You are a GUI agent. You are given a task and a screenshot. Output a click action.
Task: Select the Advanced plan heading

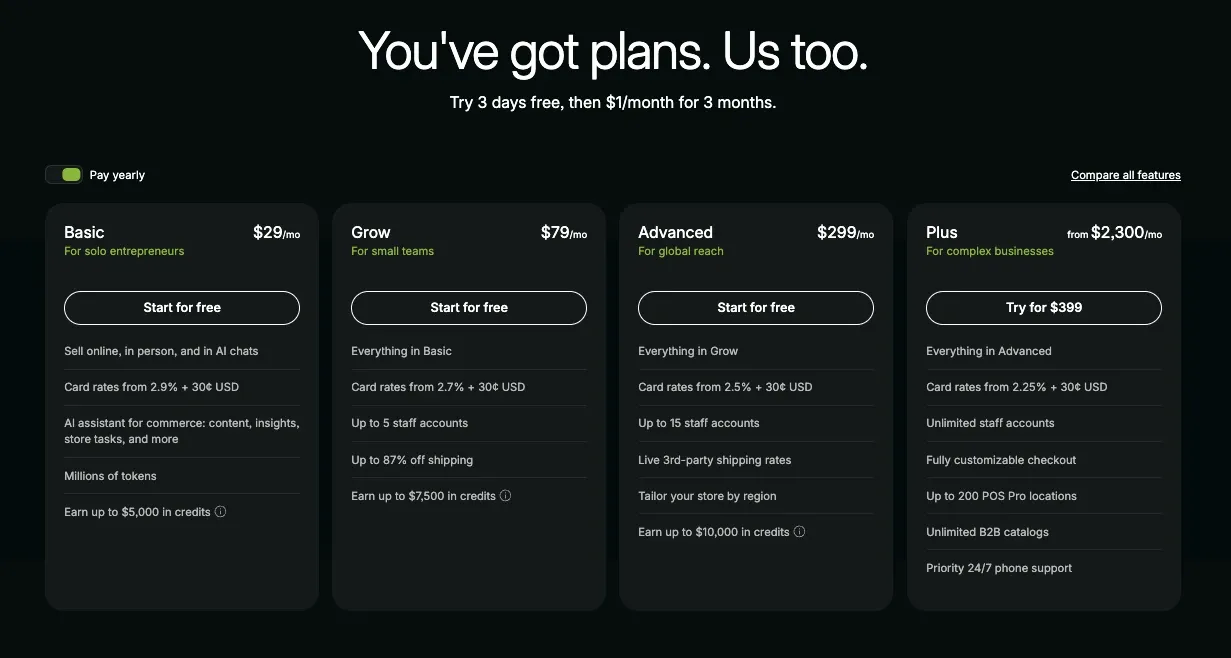coord(675,232)
